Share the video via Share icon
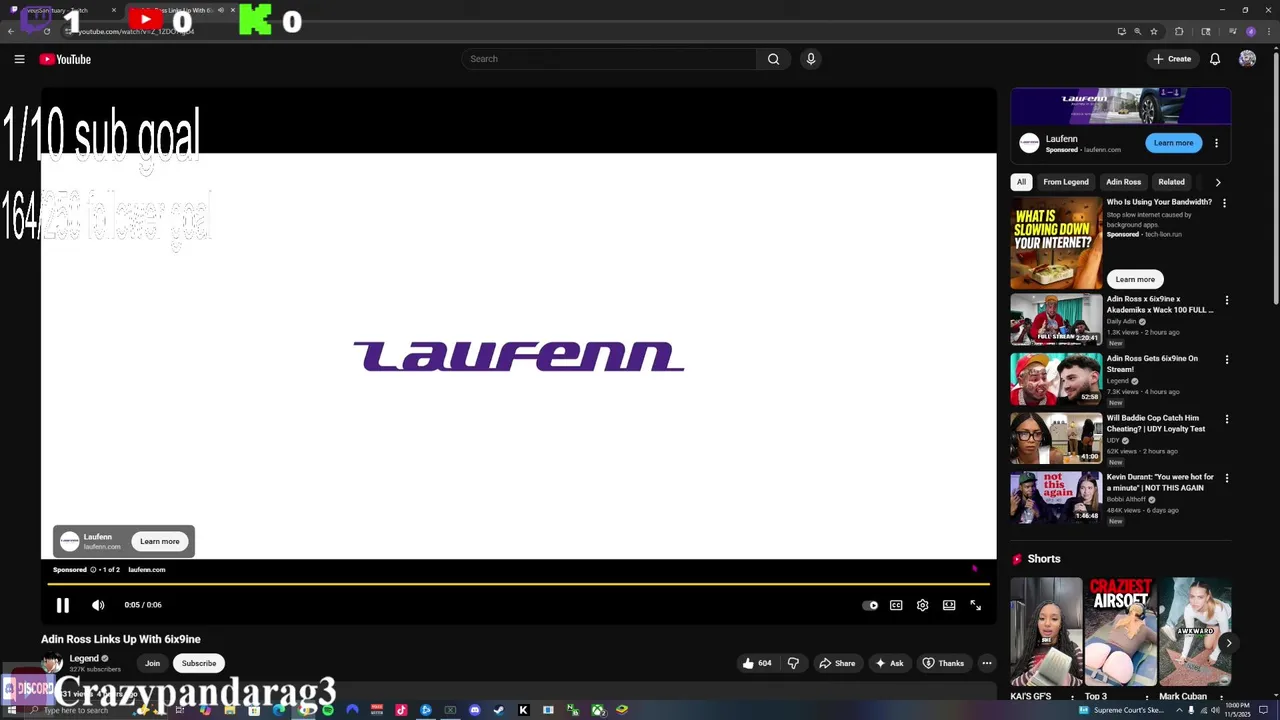This screenshot has height=720, width=1280. [838, 663]
